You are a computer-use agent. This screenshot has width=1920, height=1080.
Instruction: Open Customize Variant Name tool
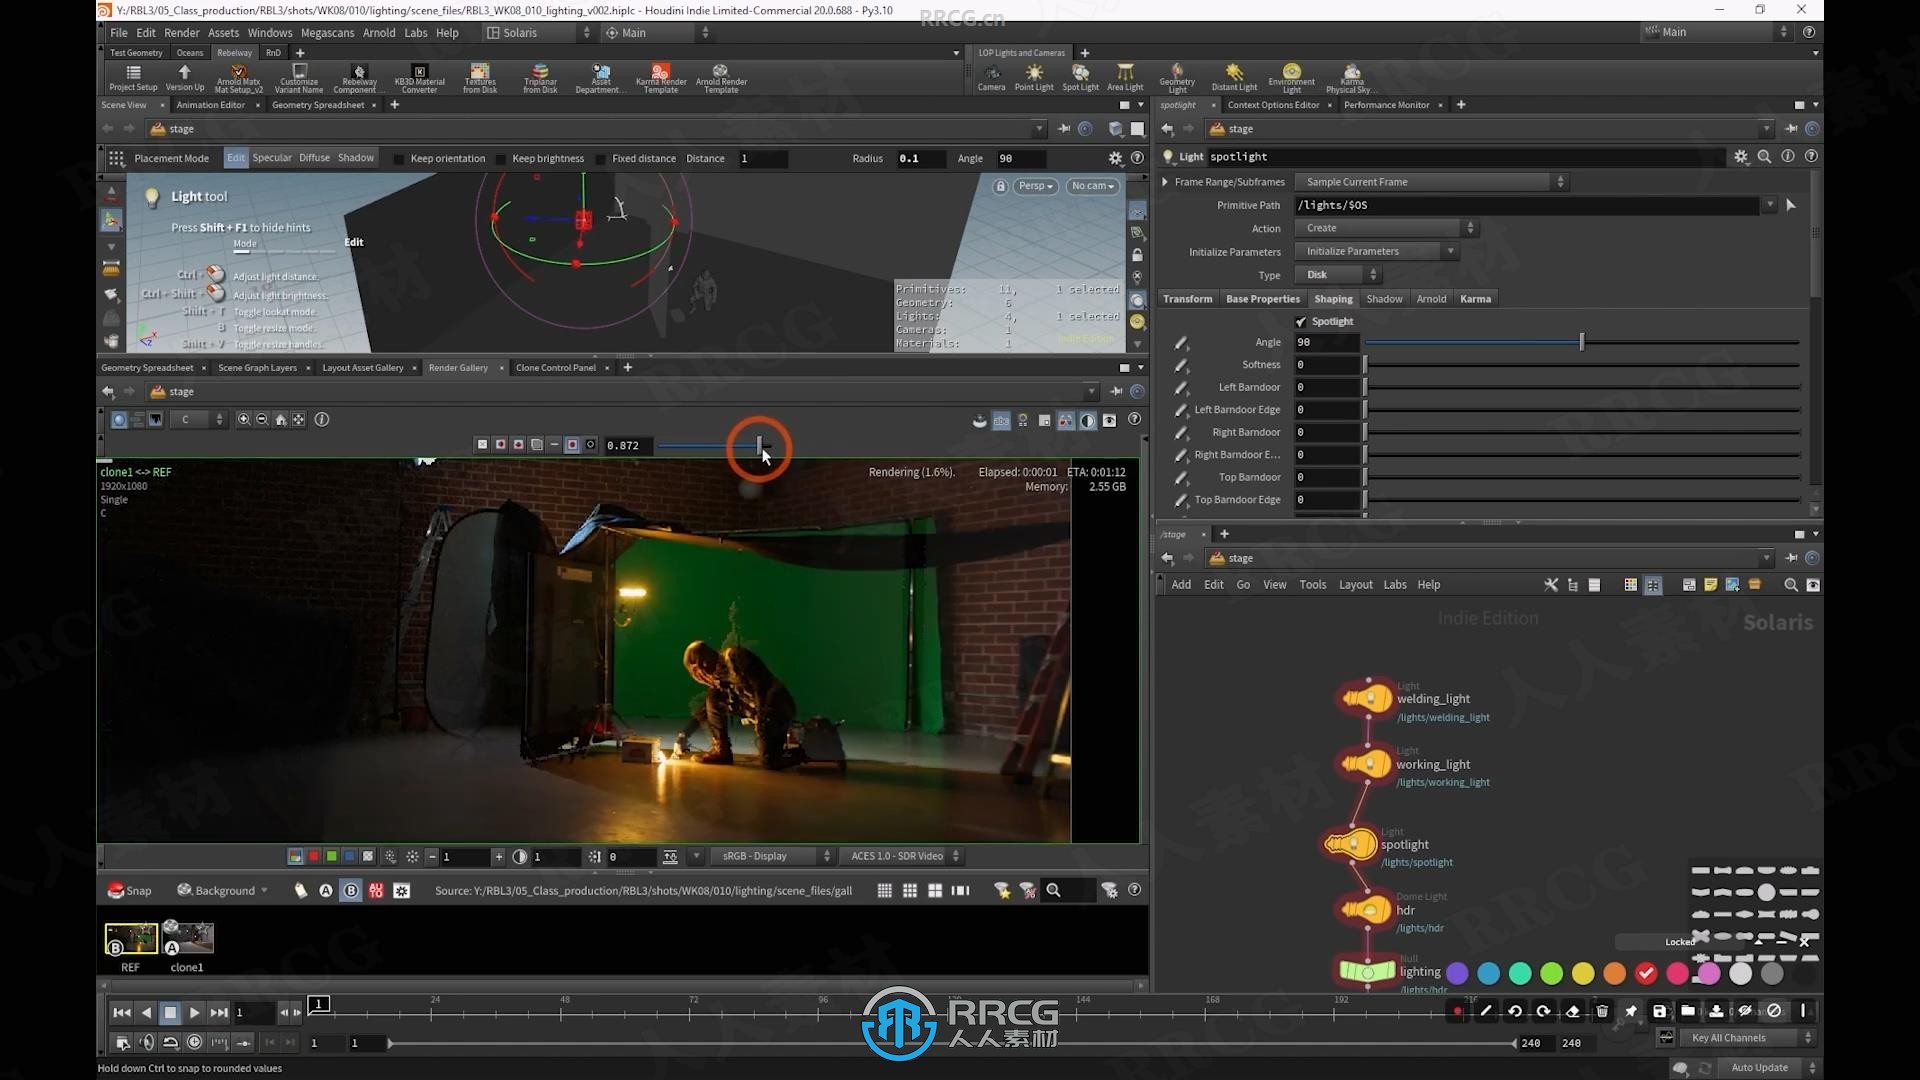[299, 78]
